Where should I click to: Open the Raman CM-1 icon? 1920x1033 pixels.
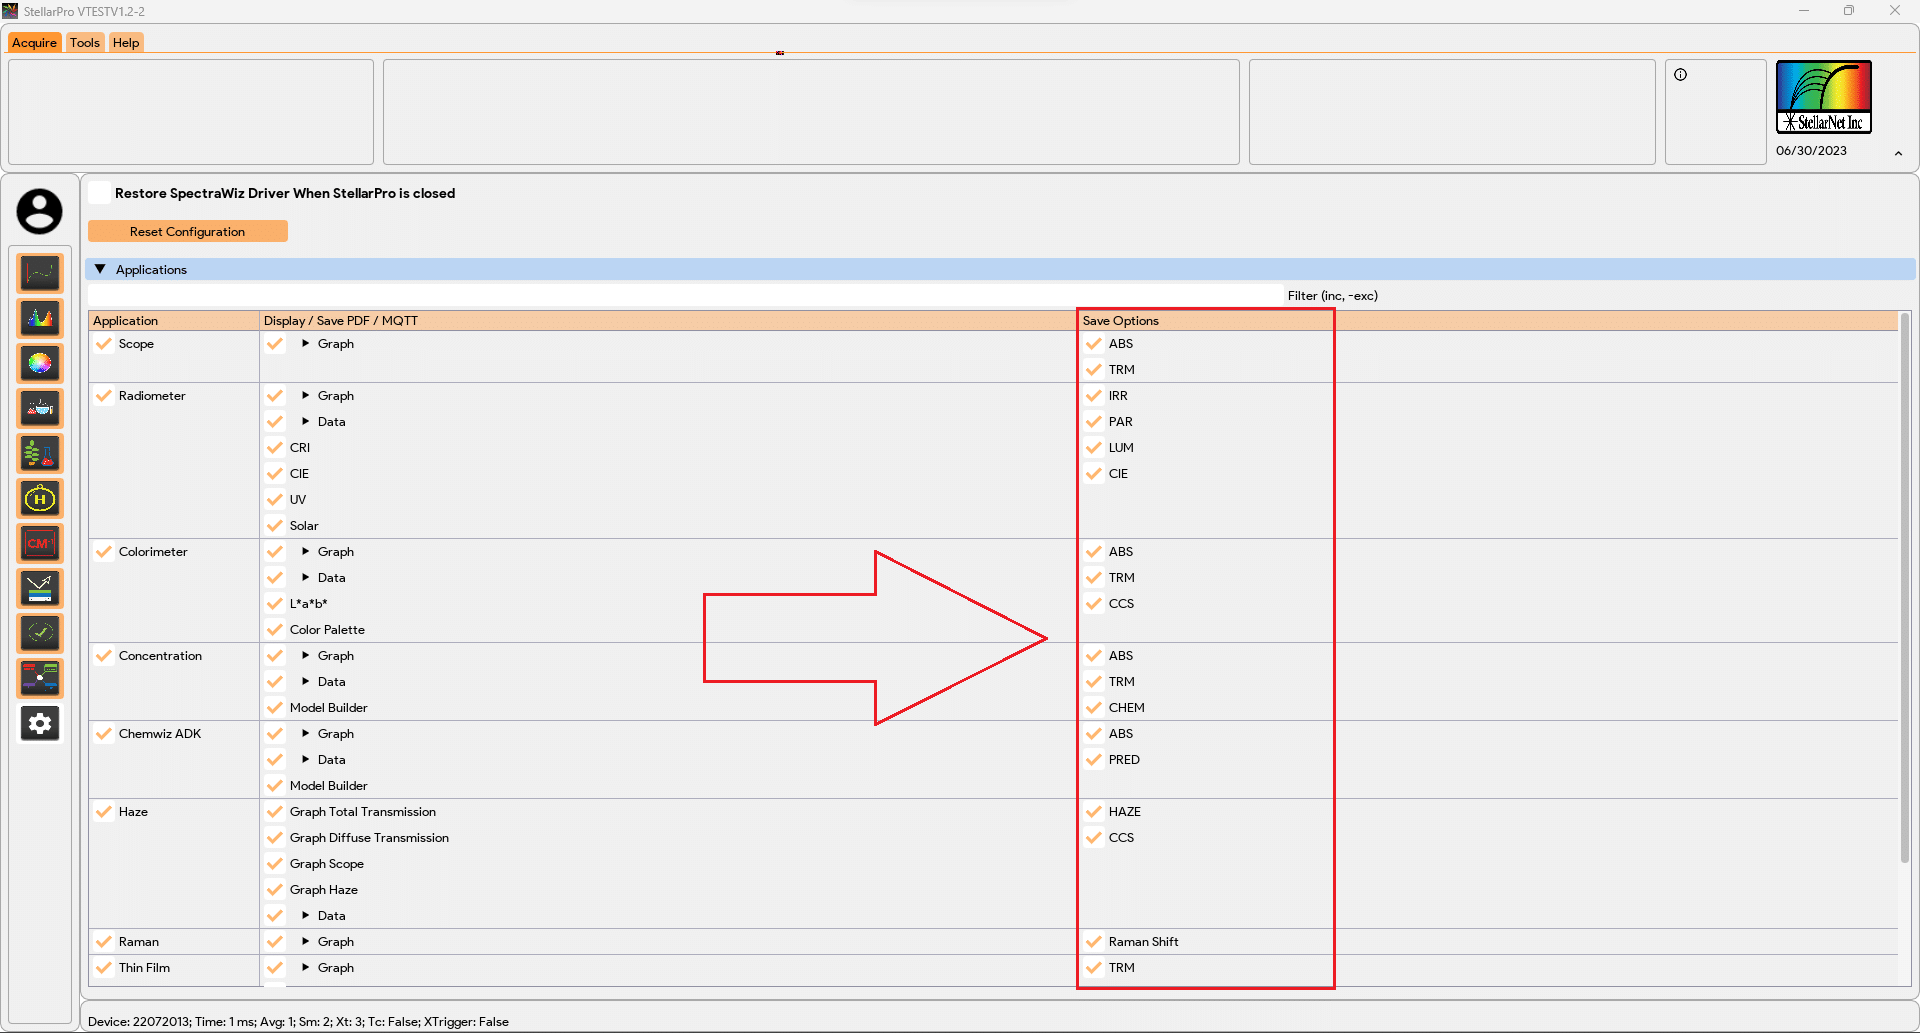(x=40, y=543)
